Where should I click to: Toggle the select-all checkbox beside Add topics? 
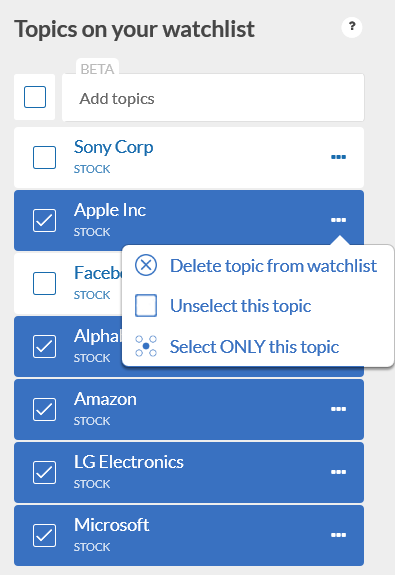click(35, 97)
